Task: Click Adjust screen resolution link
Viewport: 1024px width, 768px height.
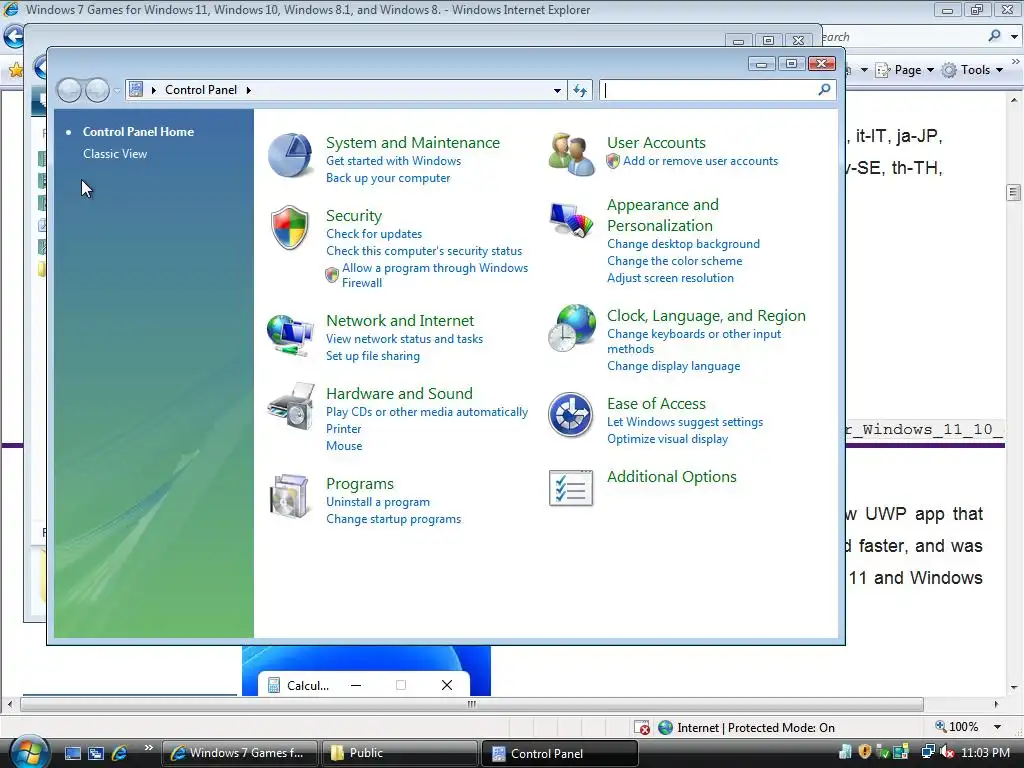Action: click(x=671, y=278)
